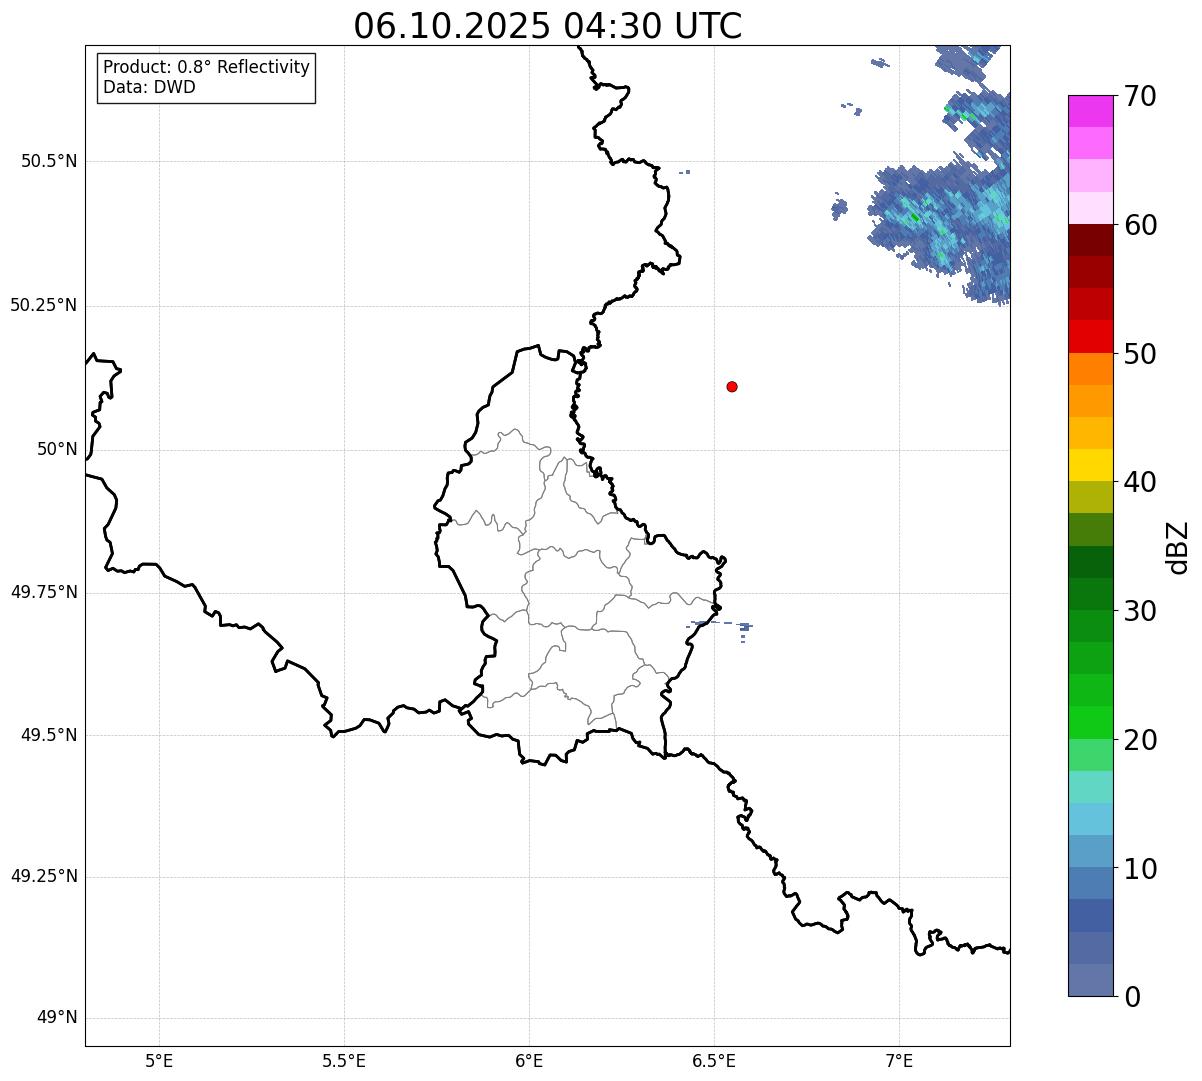1202x1081 pixels.
Task: Pick the bright magenta top colorbar swatch
Action: (x=1091, y=111)
